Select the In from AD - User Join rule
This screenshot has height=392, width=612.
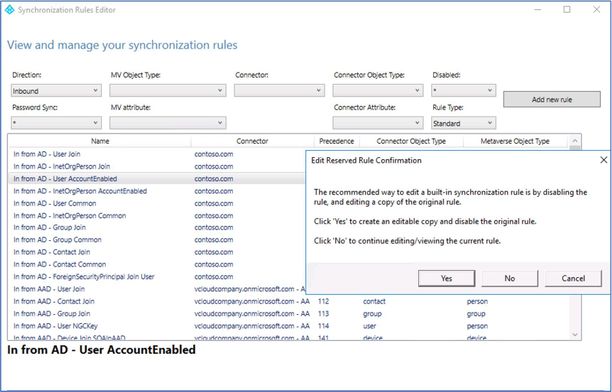pos(156,154)
